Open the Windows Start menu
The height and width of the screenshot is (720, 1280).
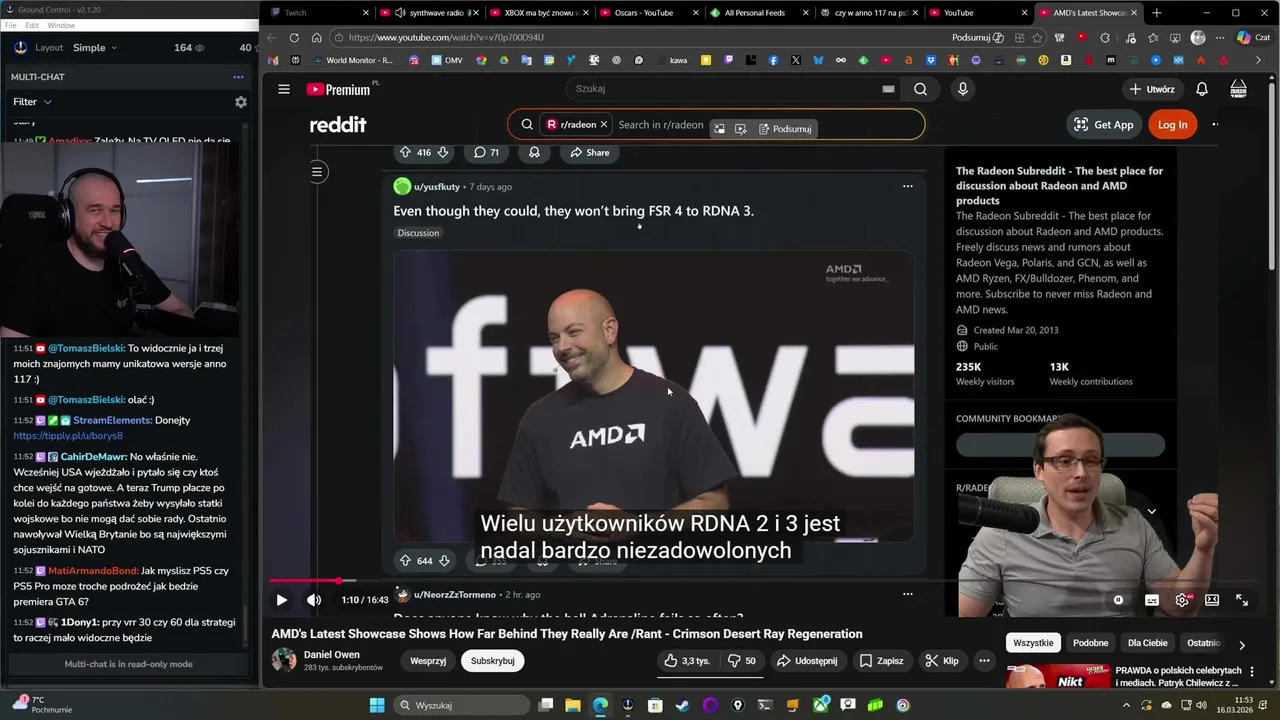(377, 705)
